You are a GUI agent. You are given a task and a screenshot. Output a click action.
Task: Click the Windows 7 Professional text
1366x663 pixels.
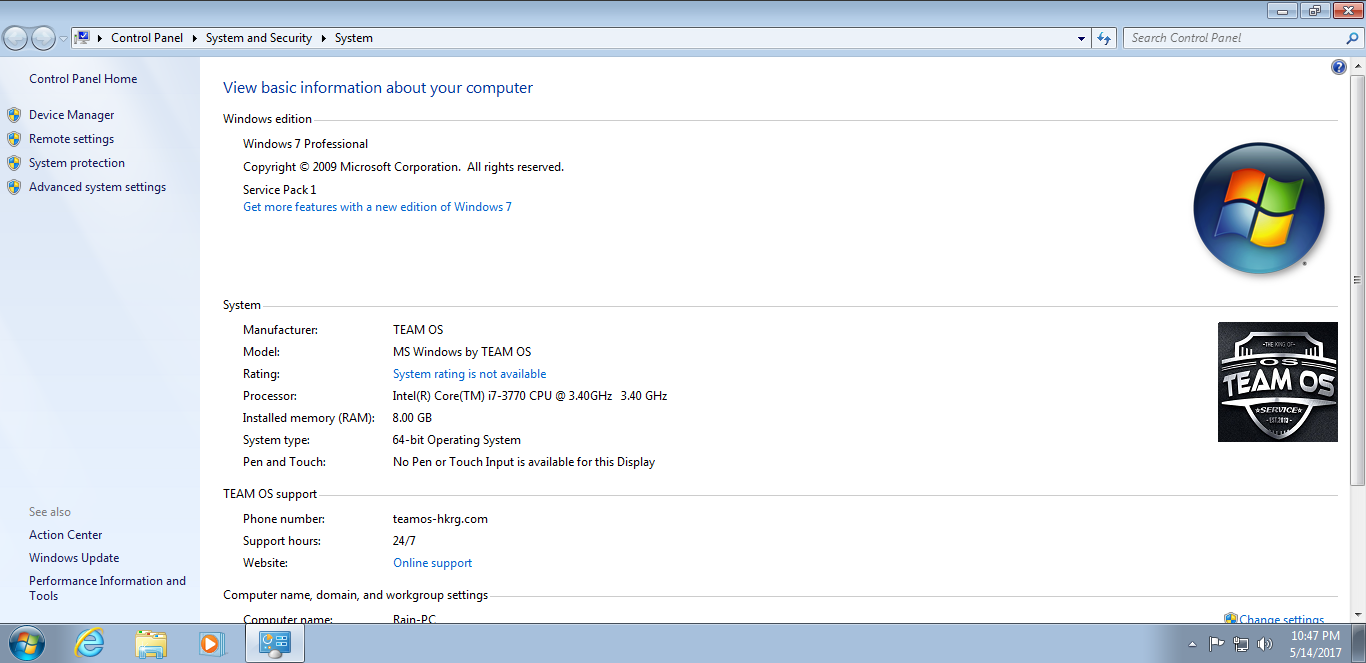(306, 144)
